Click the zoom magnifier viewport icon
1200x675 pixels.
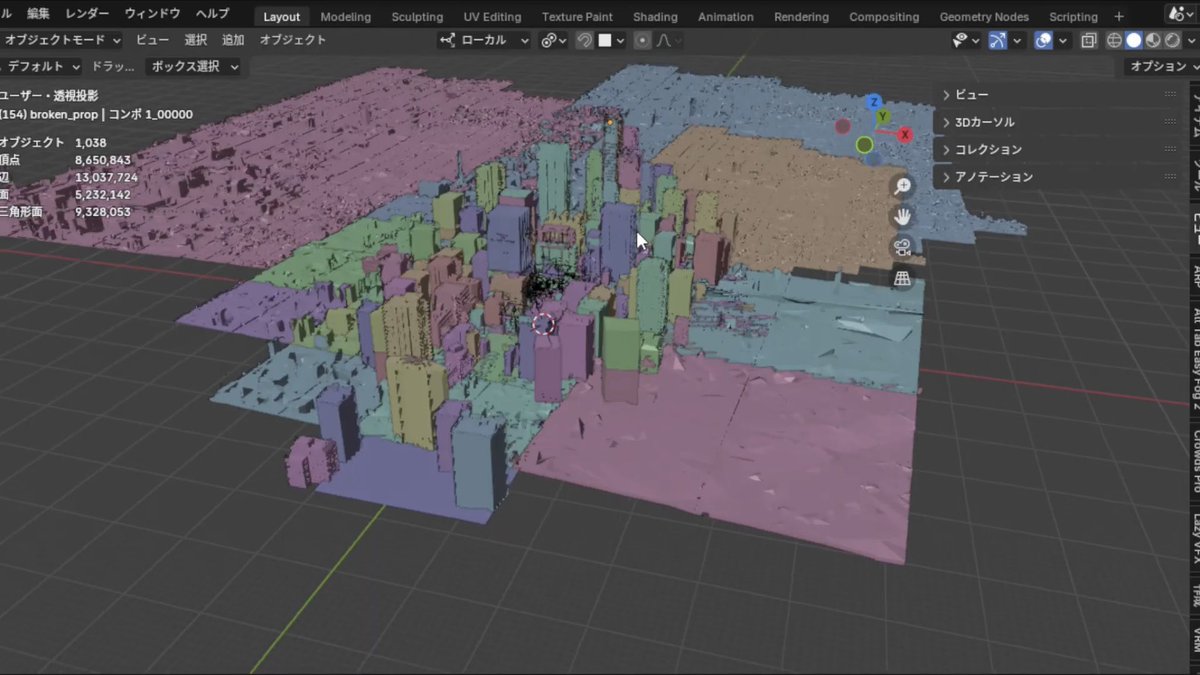click(x=903, y=186)
